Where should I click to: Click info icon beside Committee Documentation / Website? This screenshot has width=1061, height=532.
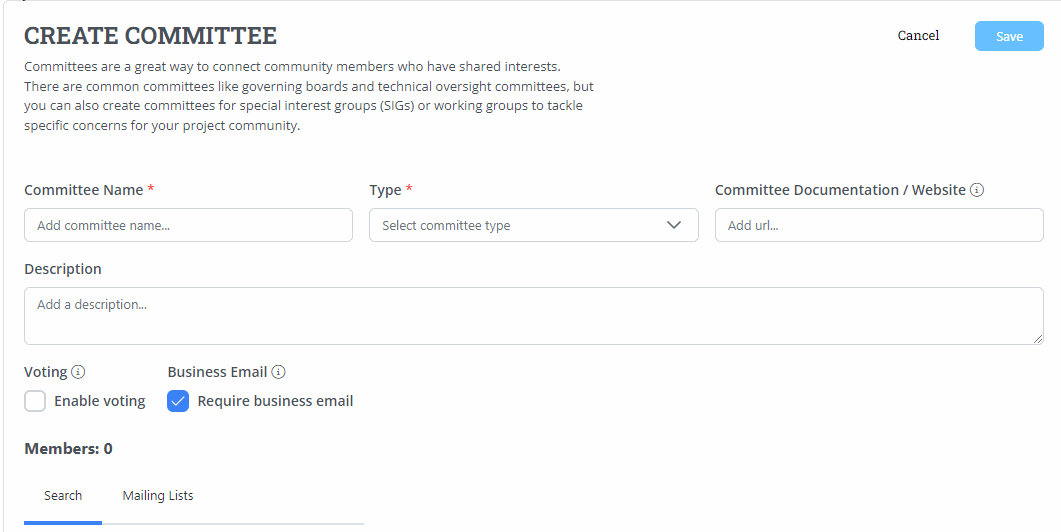(x=977, y=190)
